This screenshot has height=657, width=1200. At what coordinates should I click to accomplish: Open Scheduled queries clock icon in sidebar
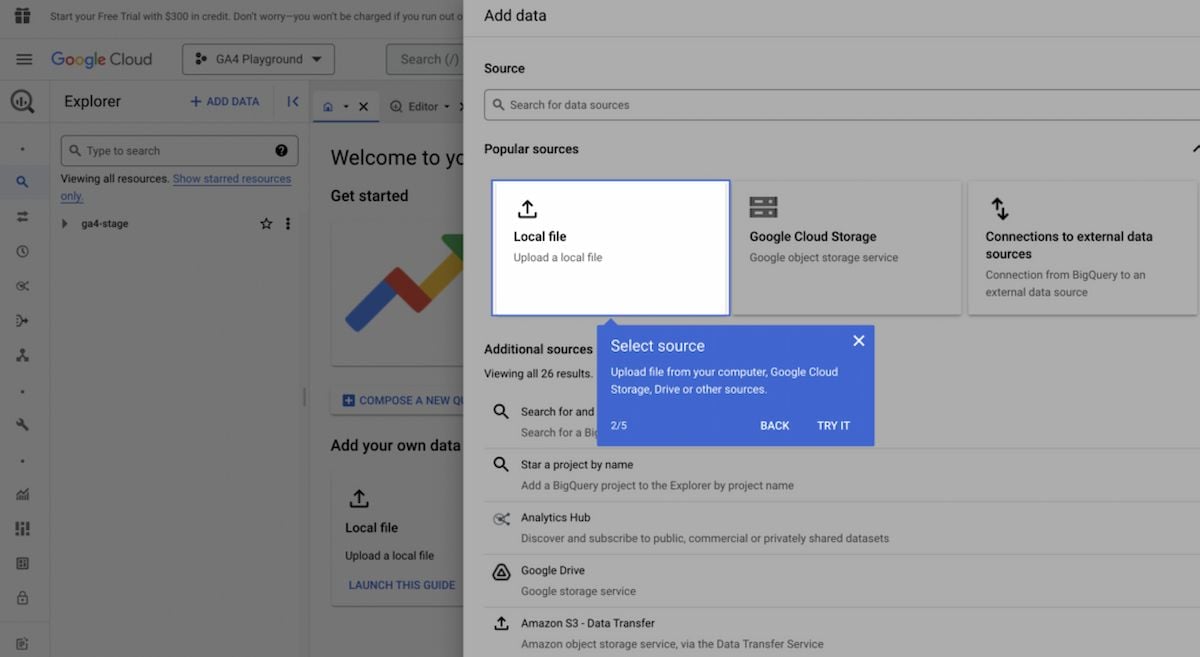coord(22,252)
